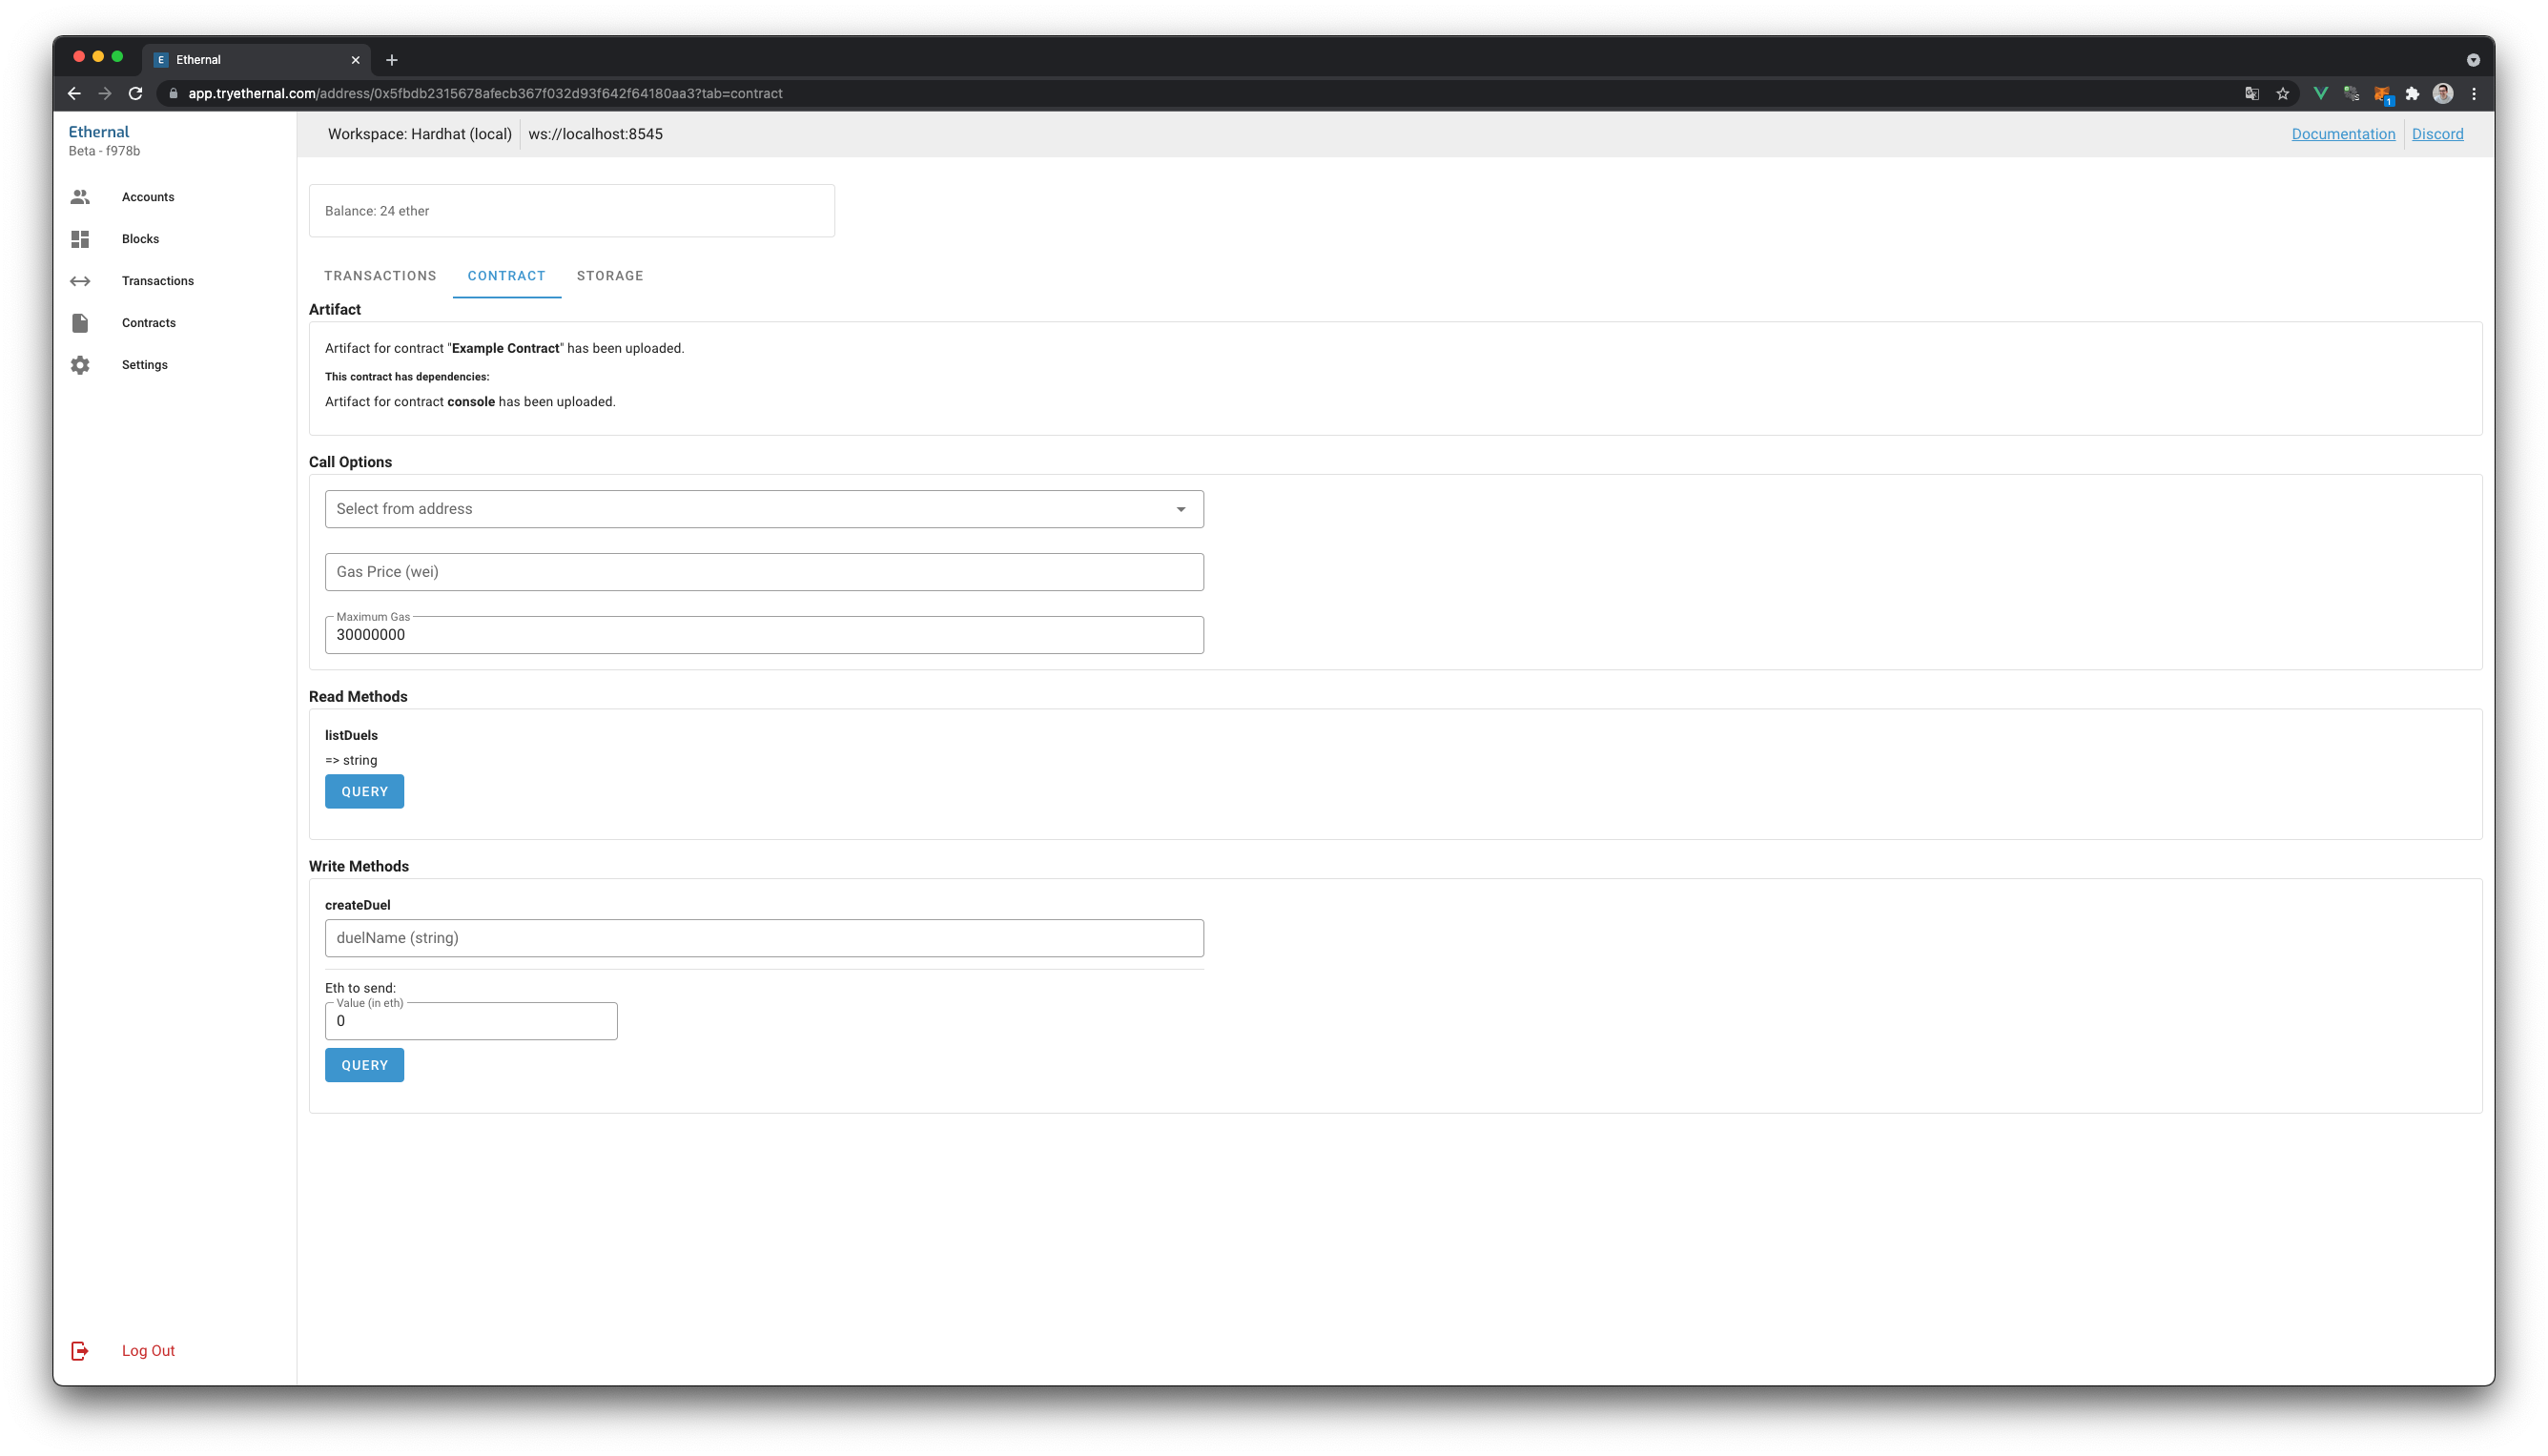
Task: Click the red Log Out icon
Action: (80, 1351)
